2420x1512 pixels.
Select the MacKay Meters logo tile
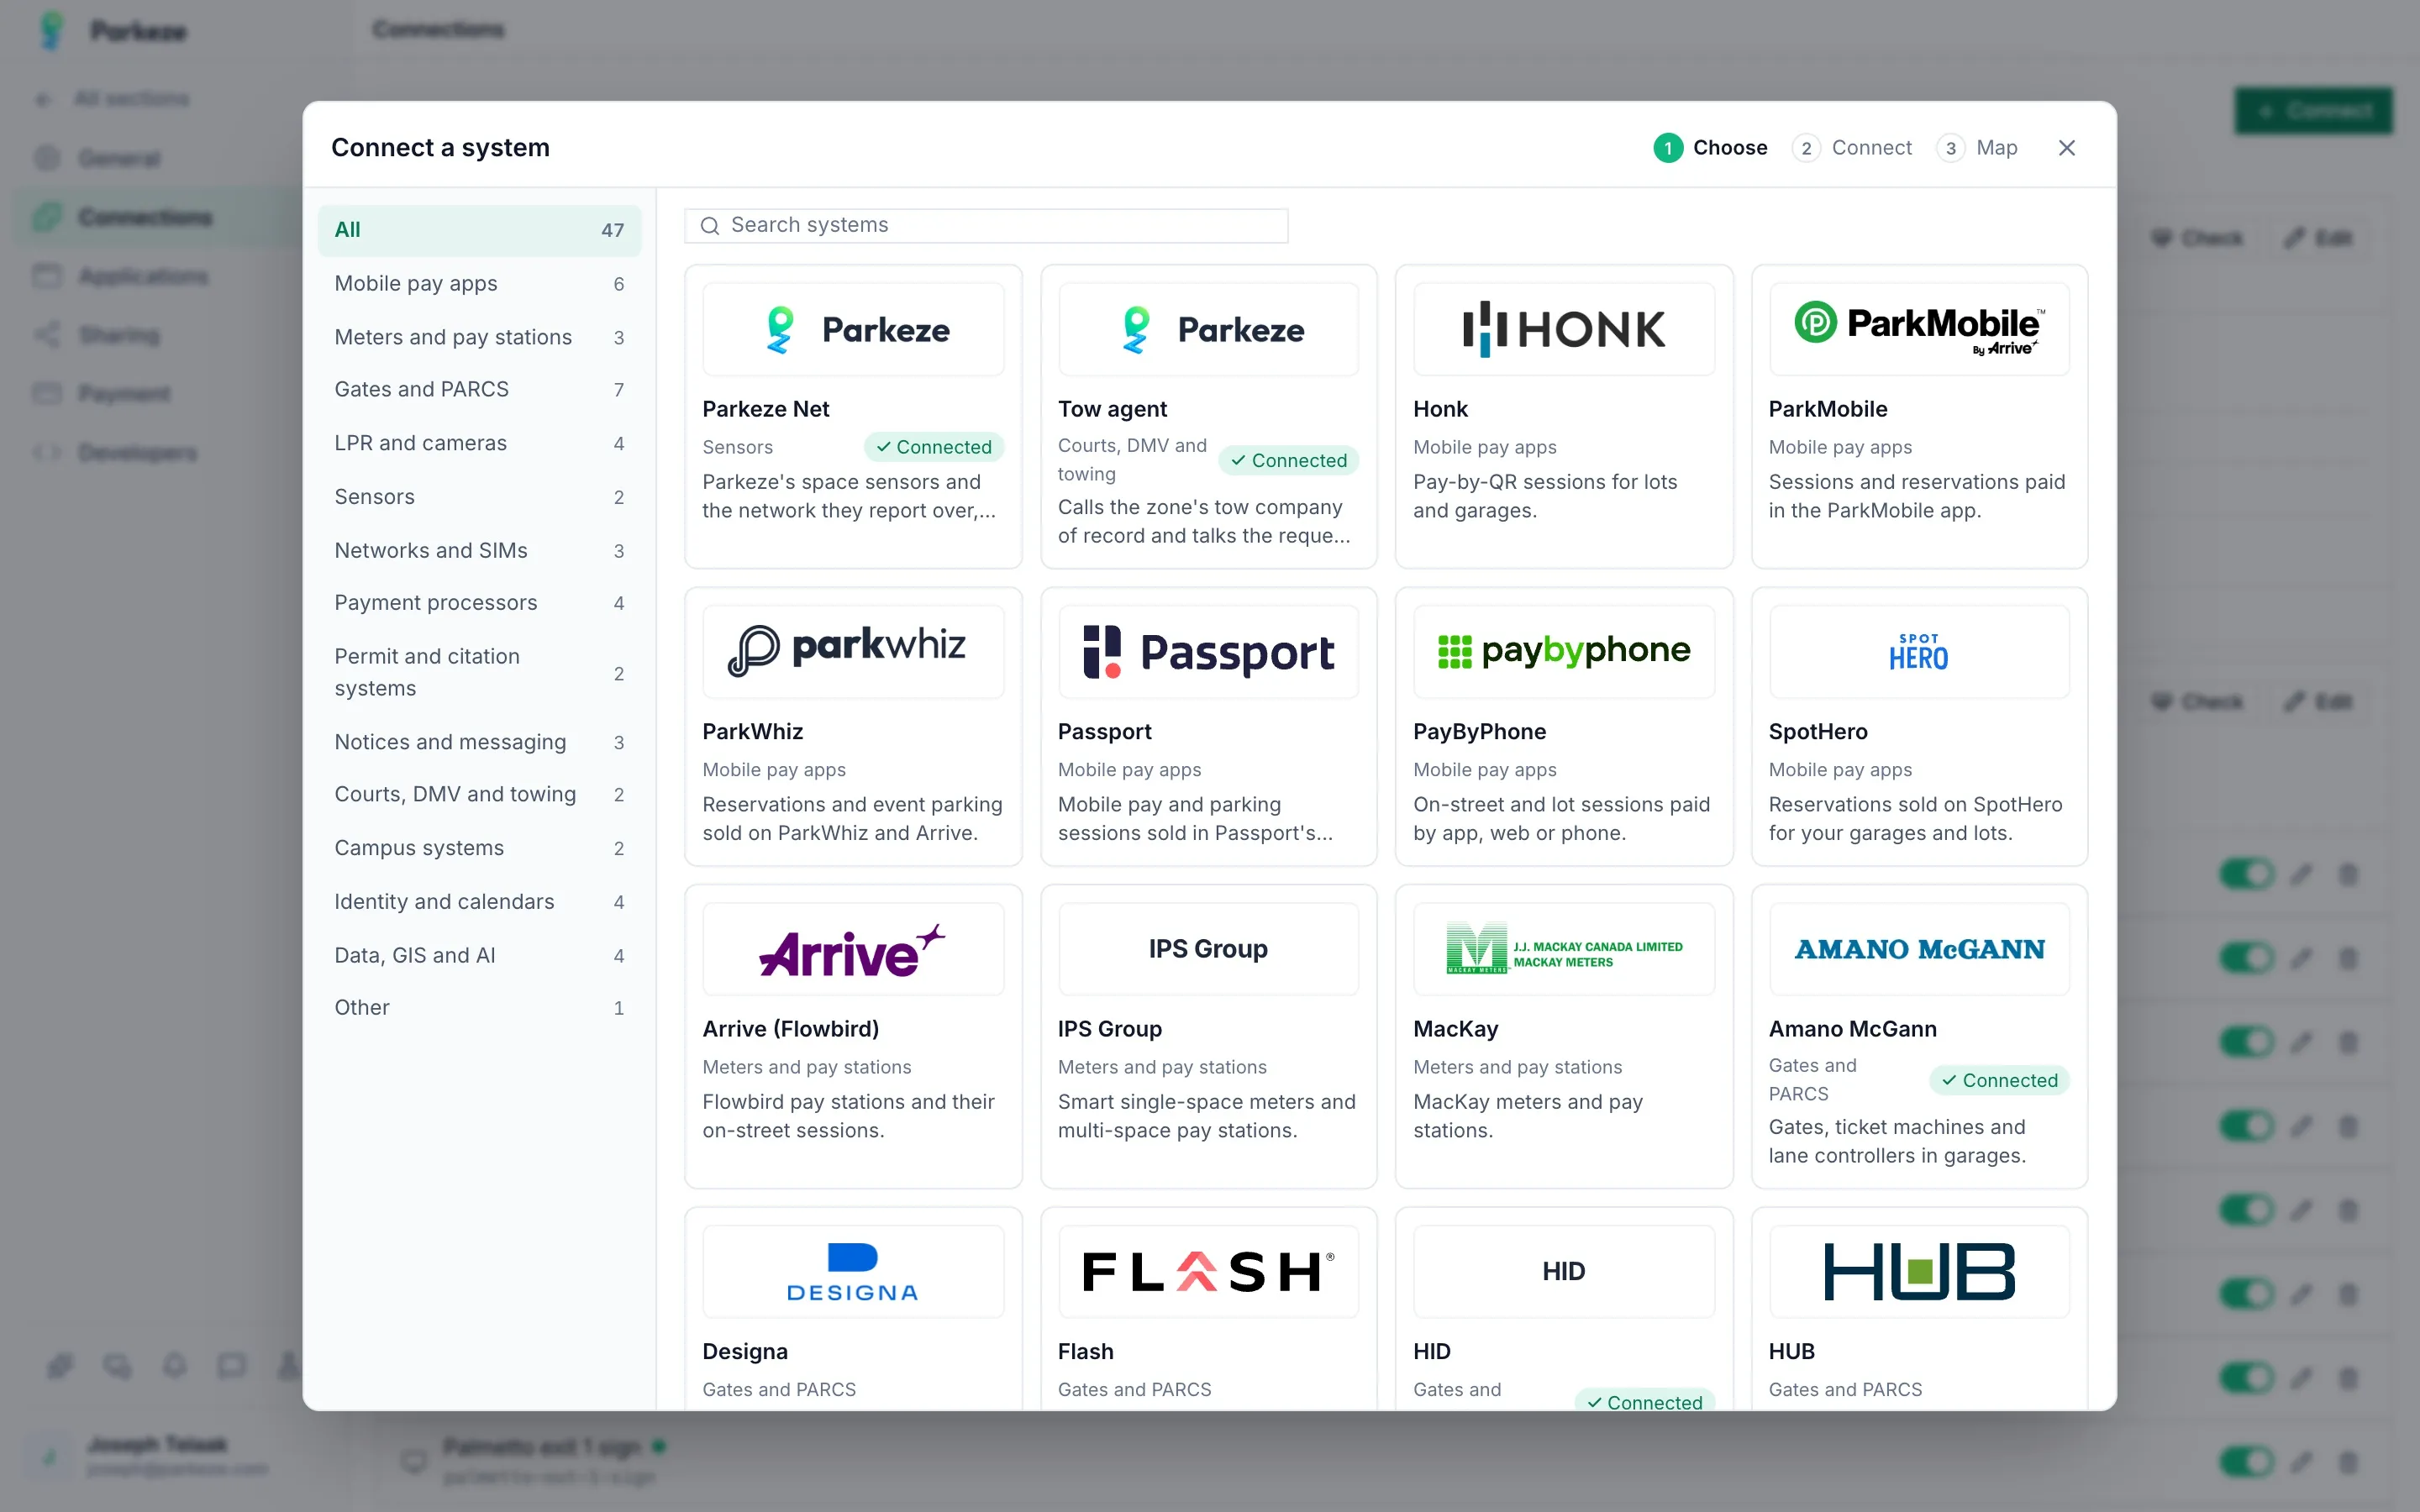point(1563,949)
